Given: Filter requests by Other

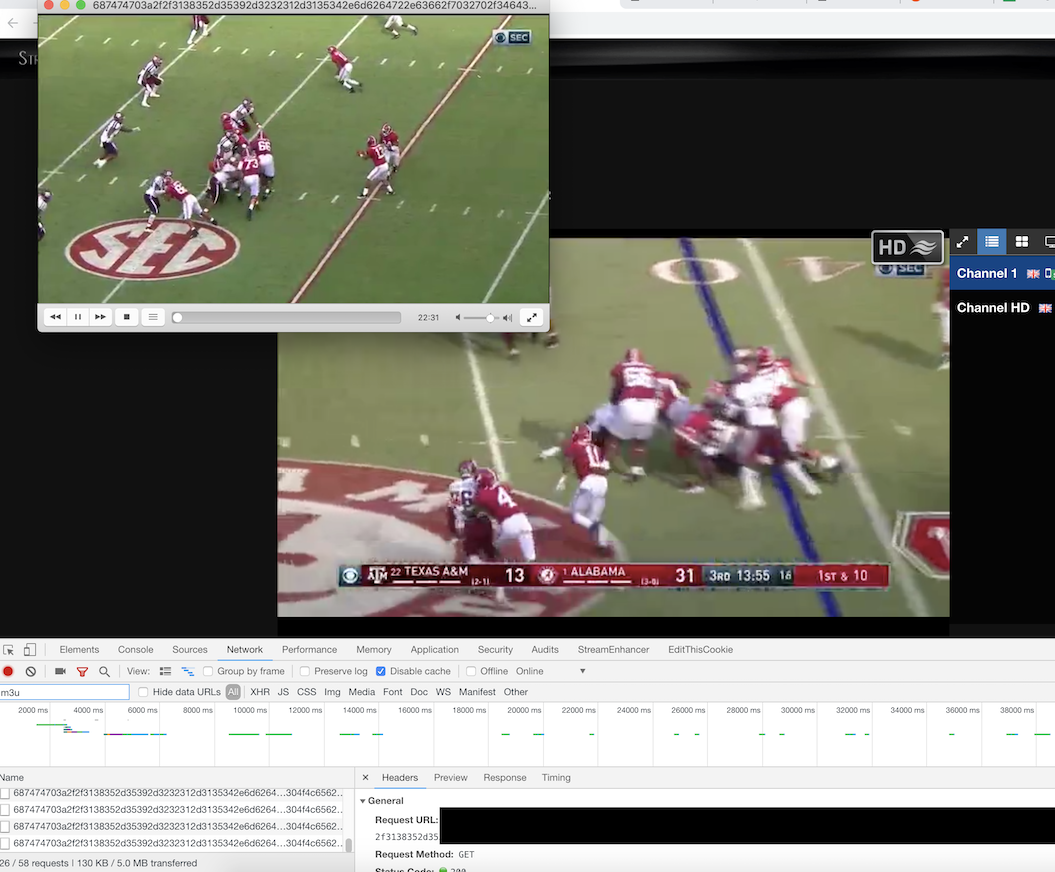Looking at the screenshot, I should coord(515,692).
